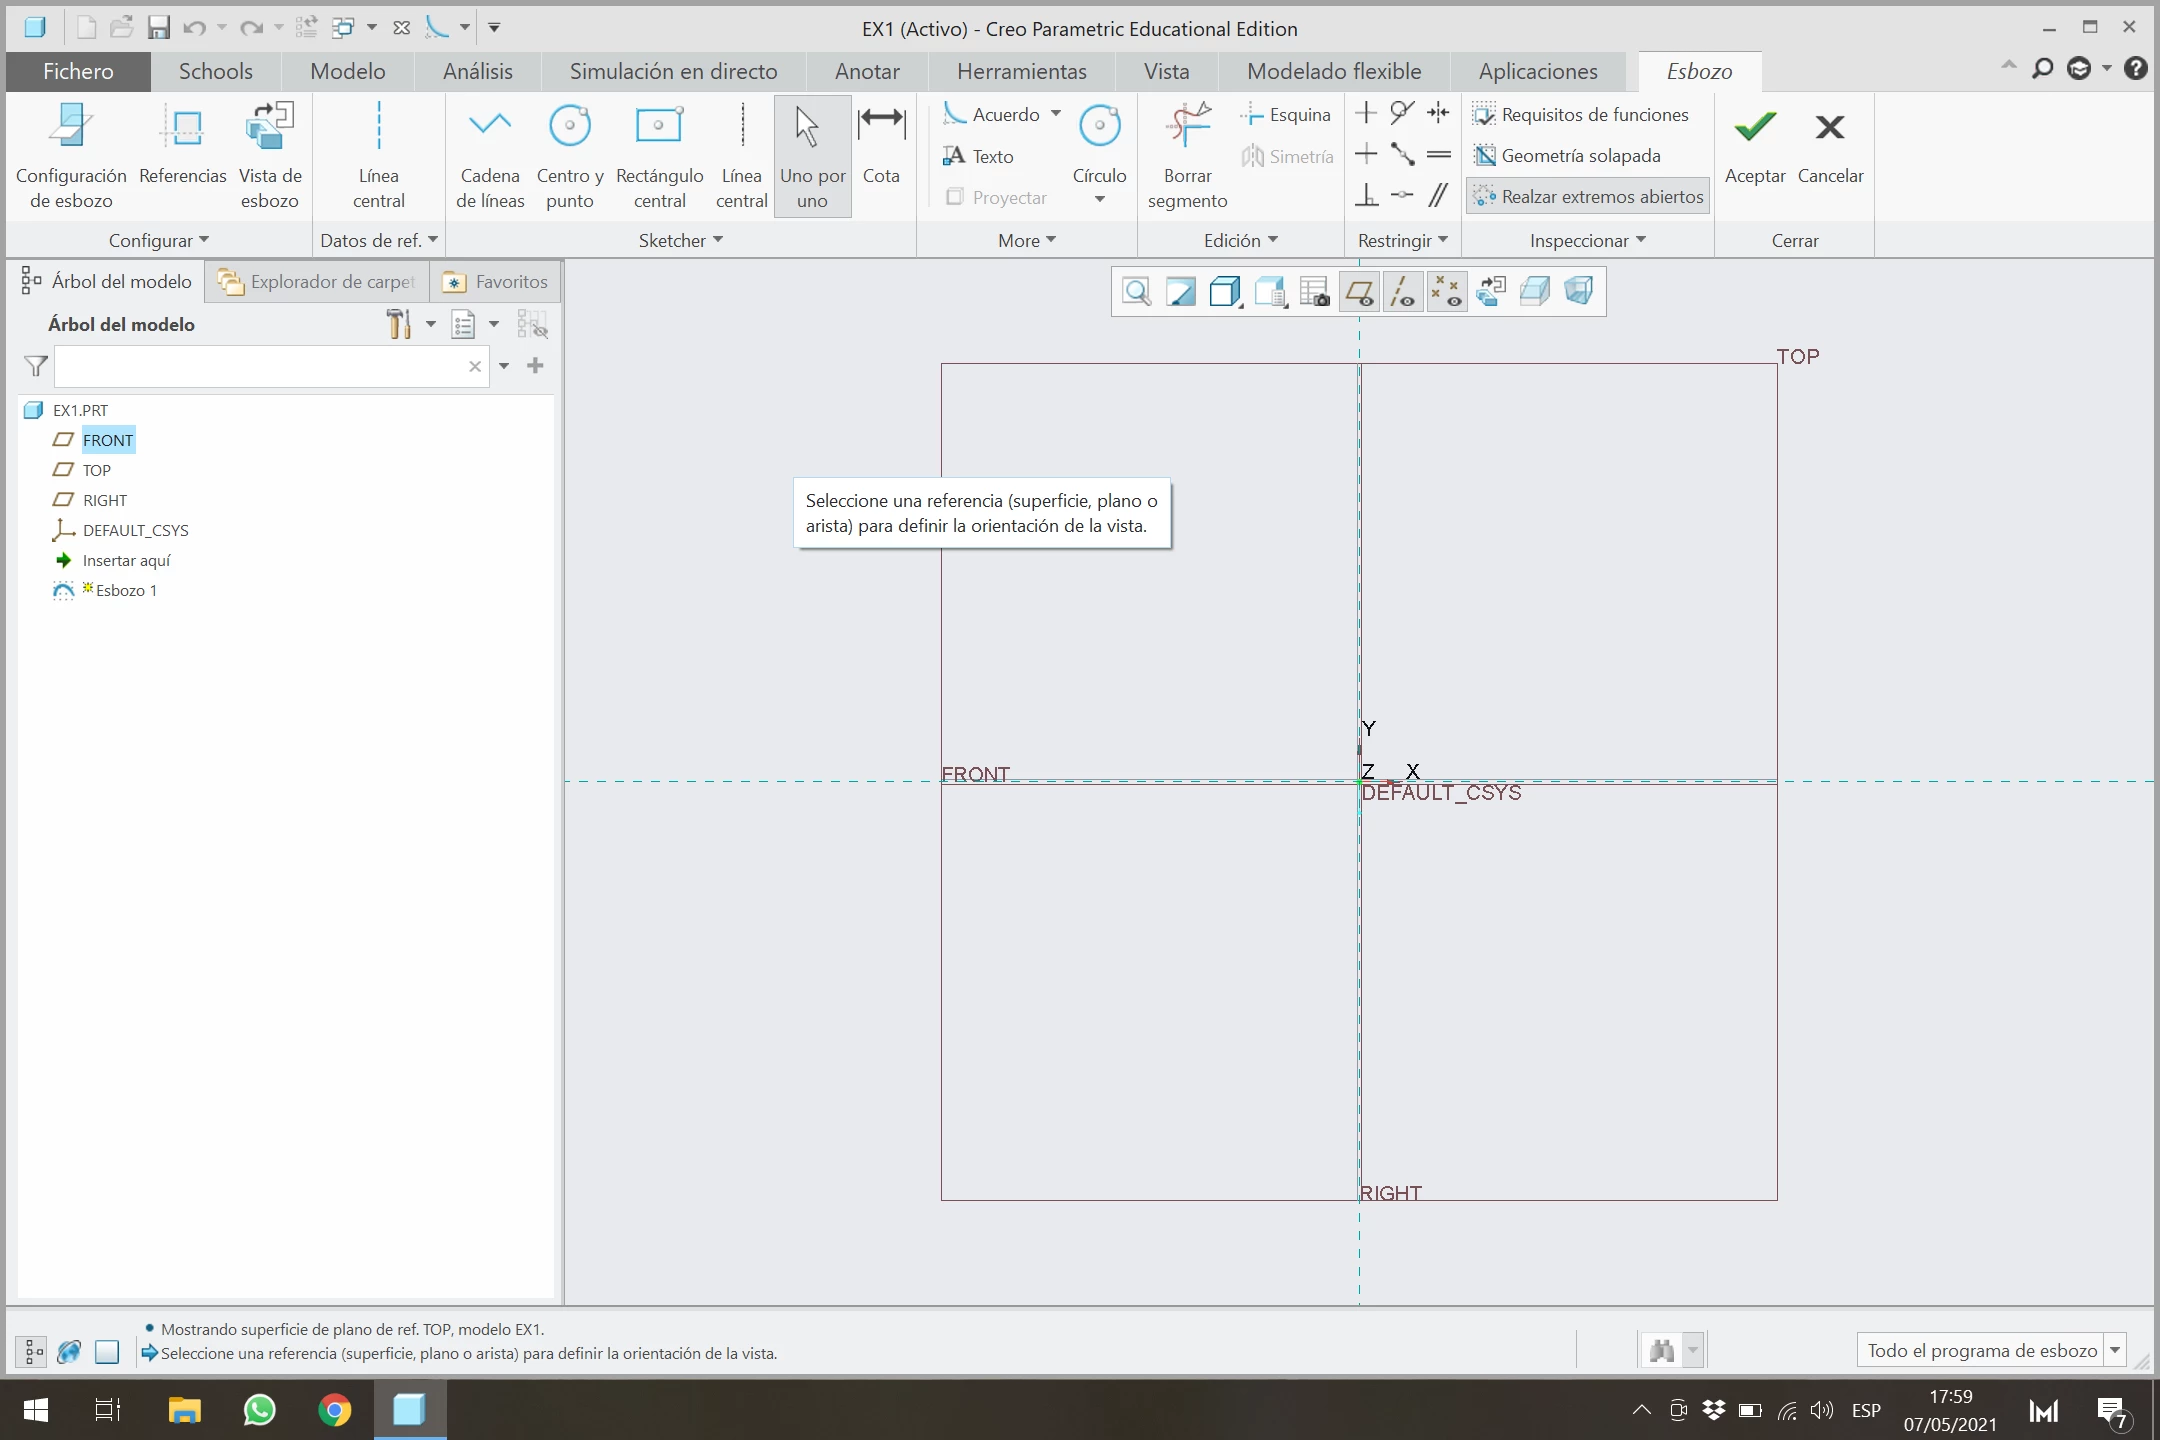The image size is (2160, 1440).
Task: Open the Favoritos panel tab
Action: coord(497,282)
